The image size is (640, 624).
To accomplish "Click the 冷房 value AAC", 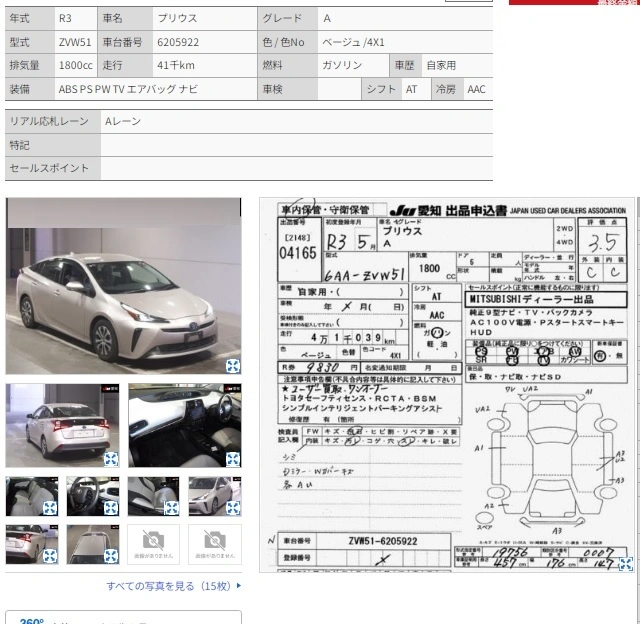I will [478, 89].
